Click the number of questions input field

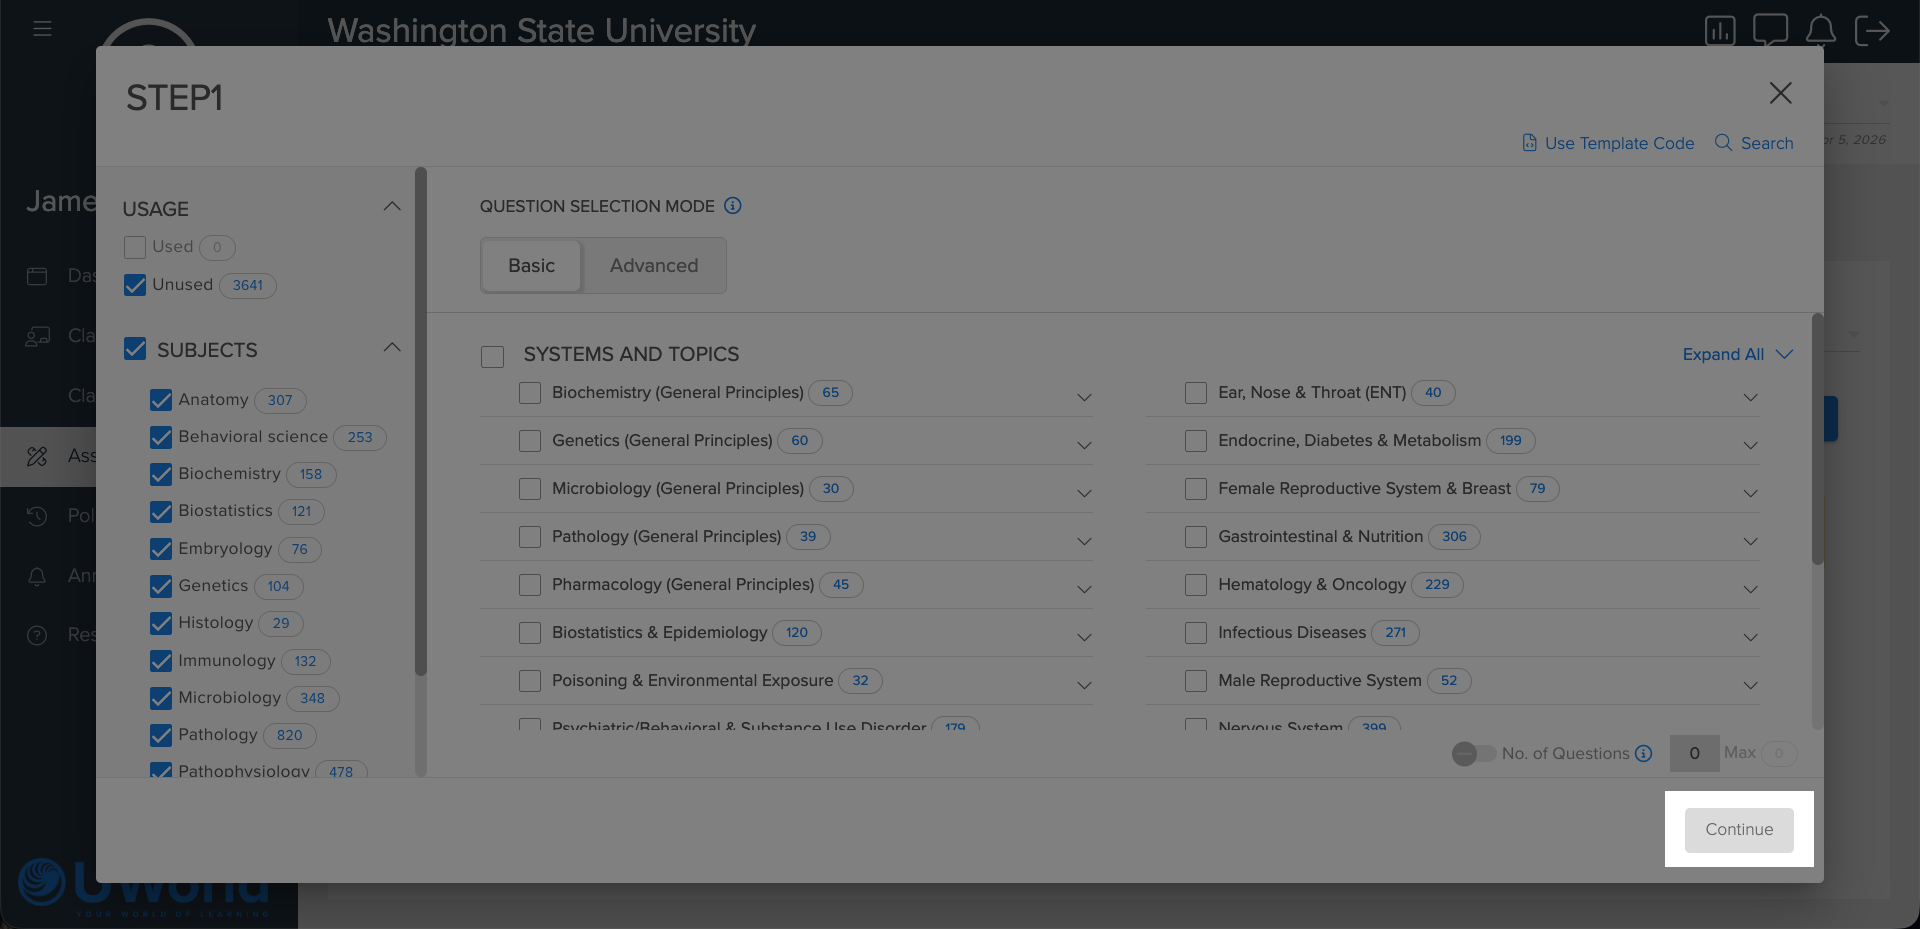pyautogui.click(x=1694, y=753)
